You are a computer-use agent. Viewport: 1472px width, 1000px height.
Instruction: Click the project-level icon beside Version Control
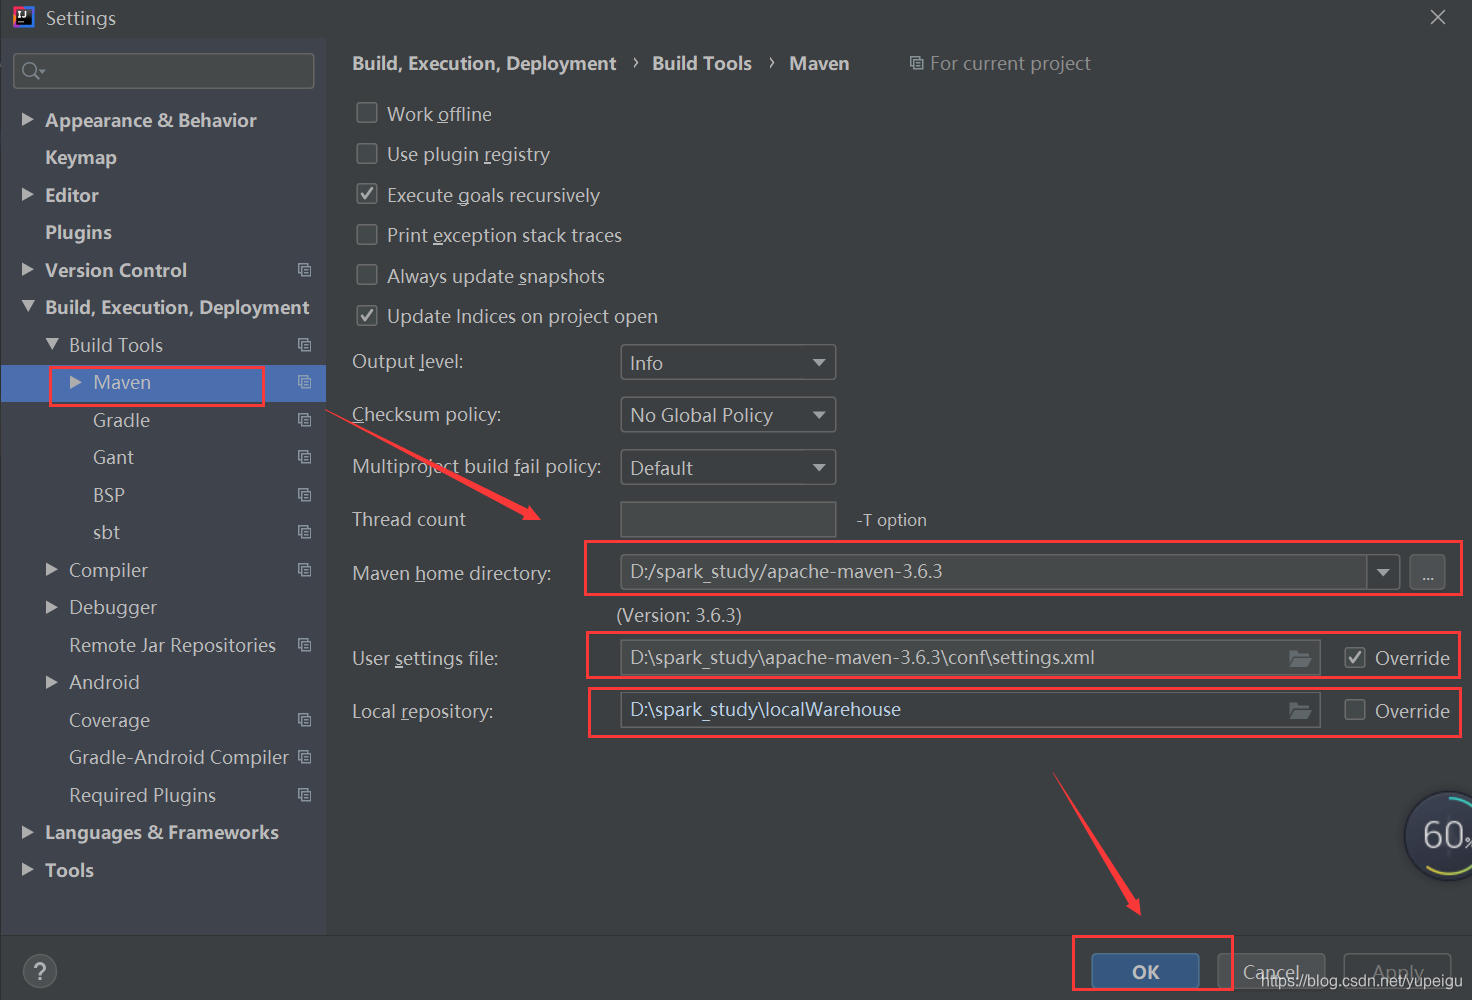pyautogui.click(x=305, y=270)
